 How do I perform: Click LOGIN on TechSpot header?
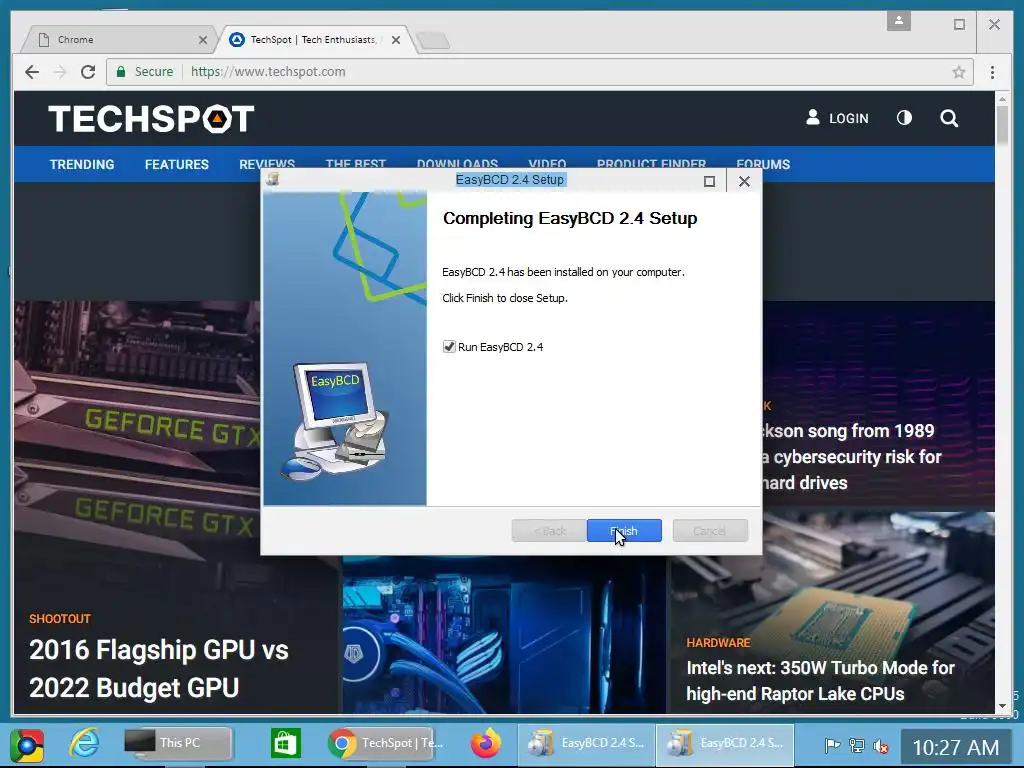pyautogui.click(x=837, y=118)
